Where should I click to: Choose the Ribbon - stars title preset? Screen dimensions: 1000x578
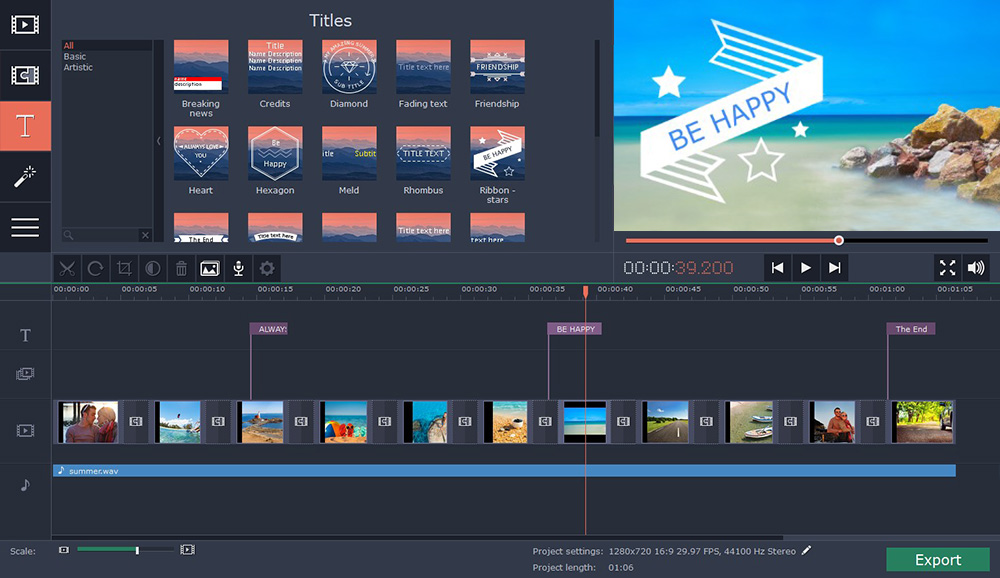click(x=497, y=153)
